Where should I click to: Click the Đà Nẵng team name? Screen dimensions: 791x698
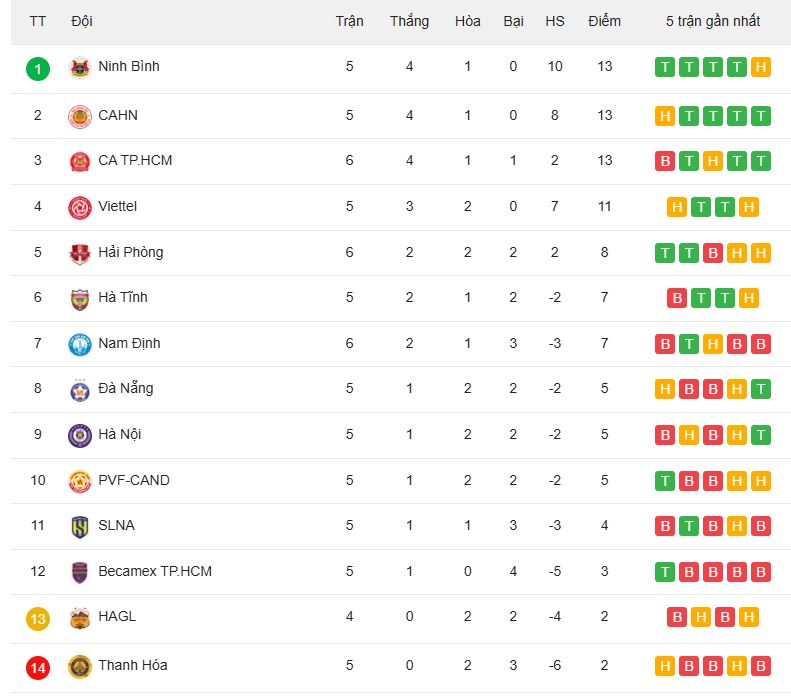click(126, 388)
